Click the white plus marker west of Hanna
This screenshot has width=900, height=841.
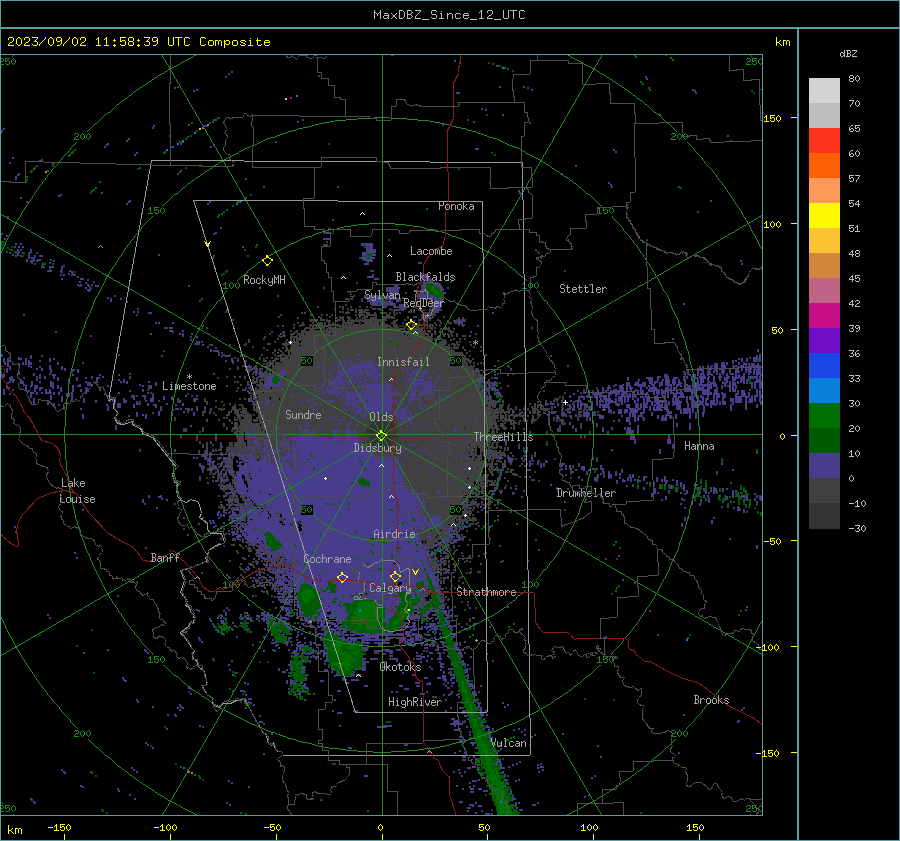[x=565, y=402]
